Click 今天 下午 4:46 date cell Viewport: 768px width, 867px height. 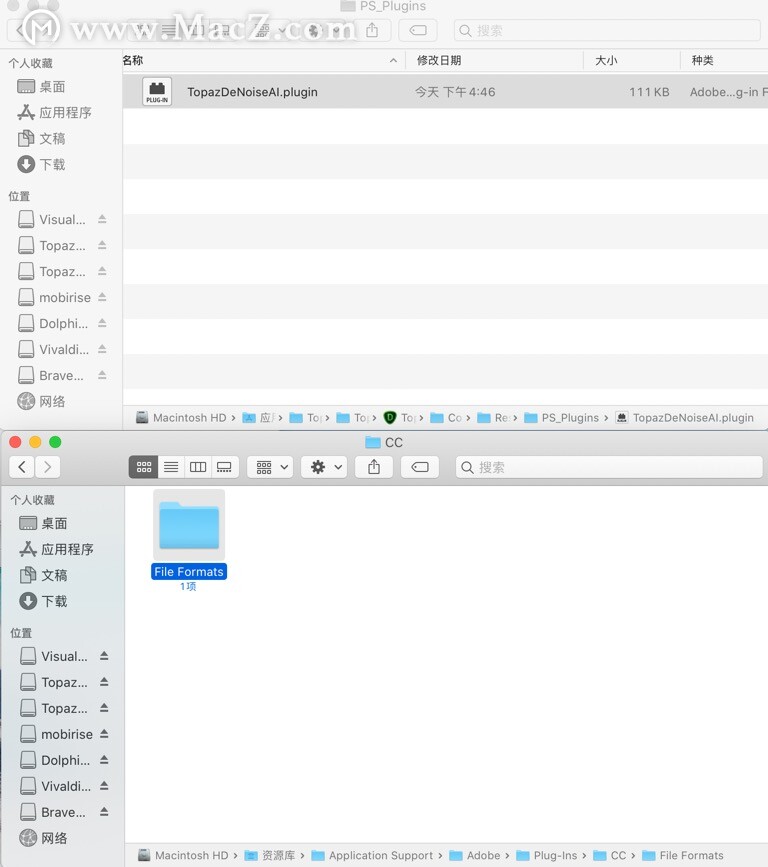455,92
